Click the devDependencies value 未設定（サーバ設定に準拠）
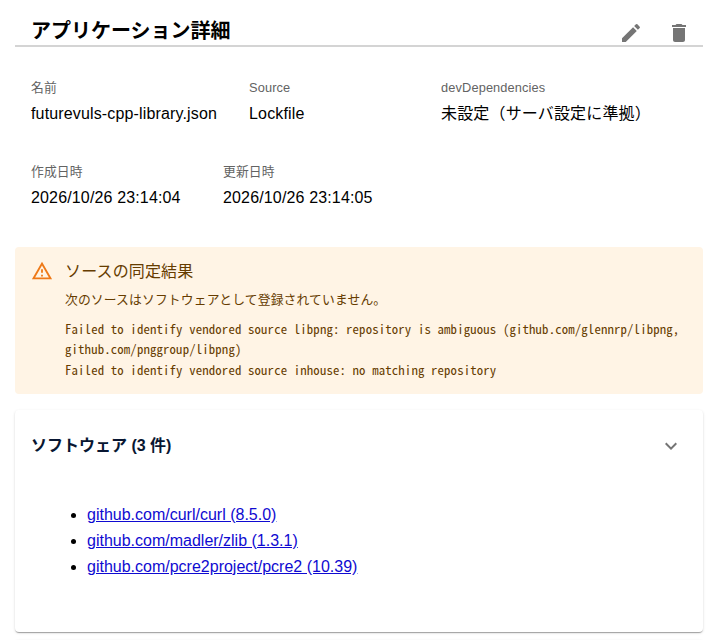This screenshot has height=640, width=719. click(x=541, y=113)
